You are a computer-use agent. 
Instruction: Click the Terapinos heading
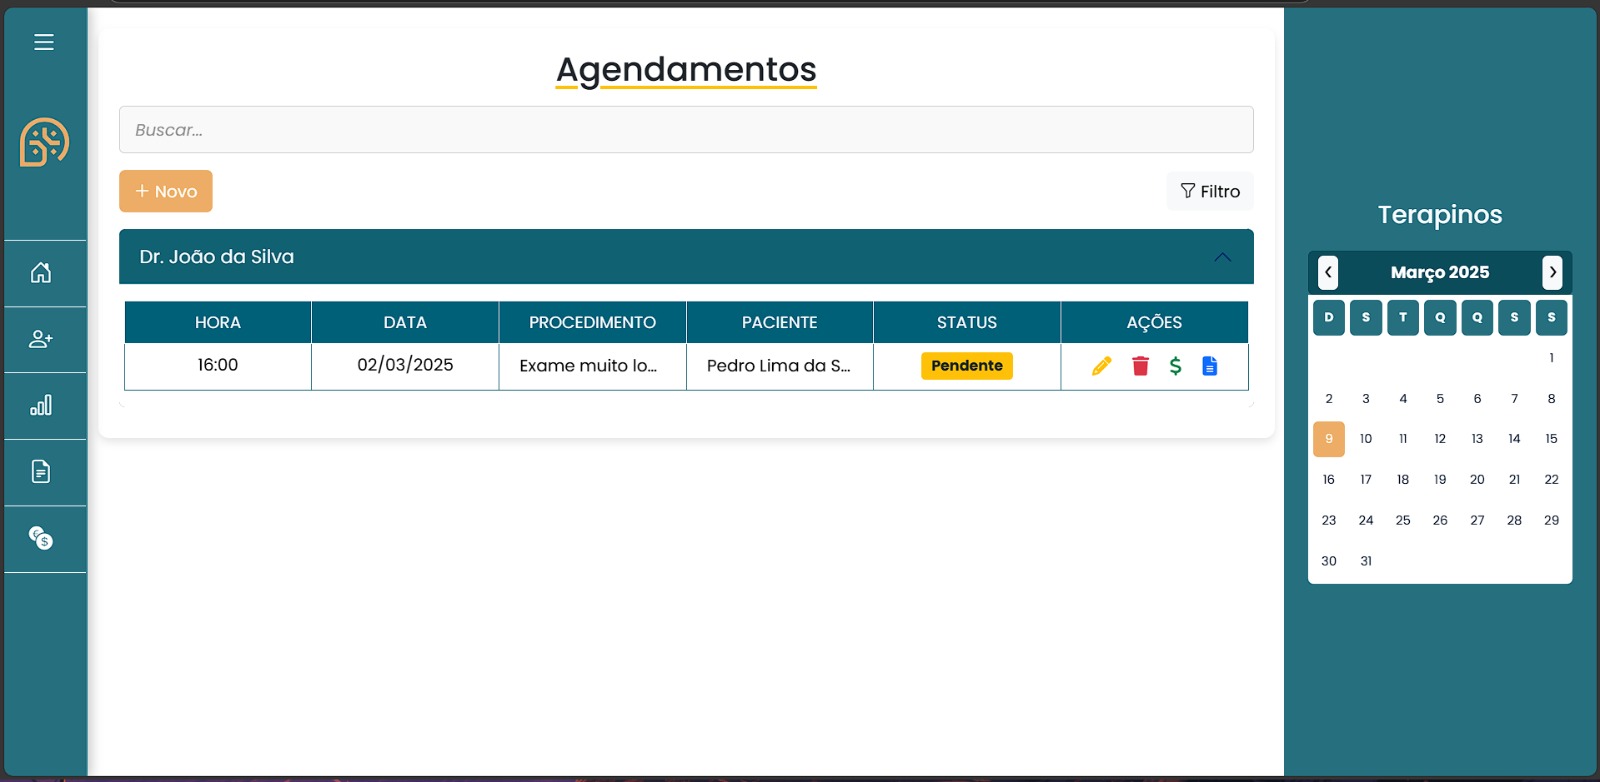[x=1440, y=214]
